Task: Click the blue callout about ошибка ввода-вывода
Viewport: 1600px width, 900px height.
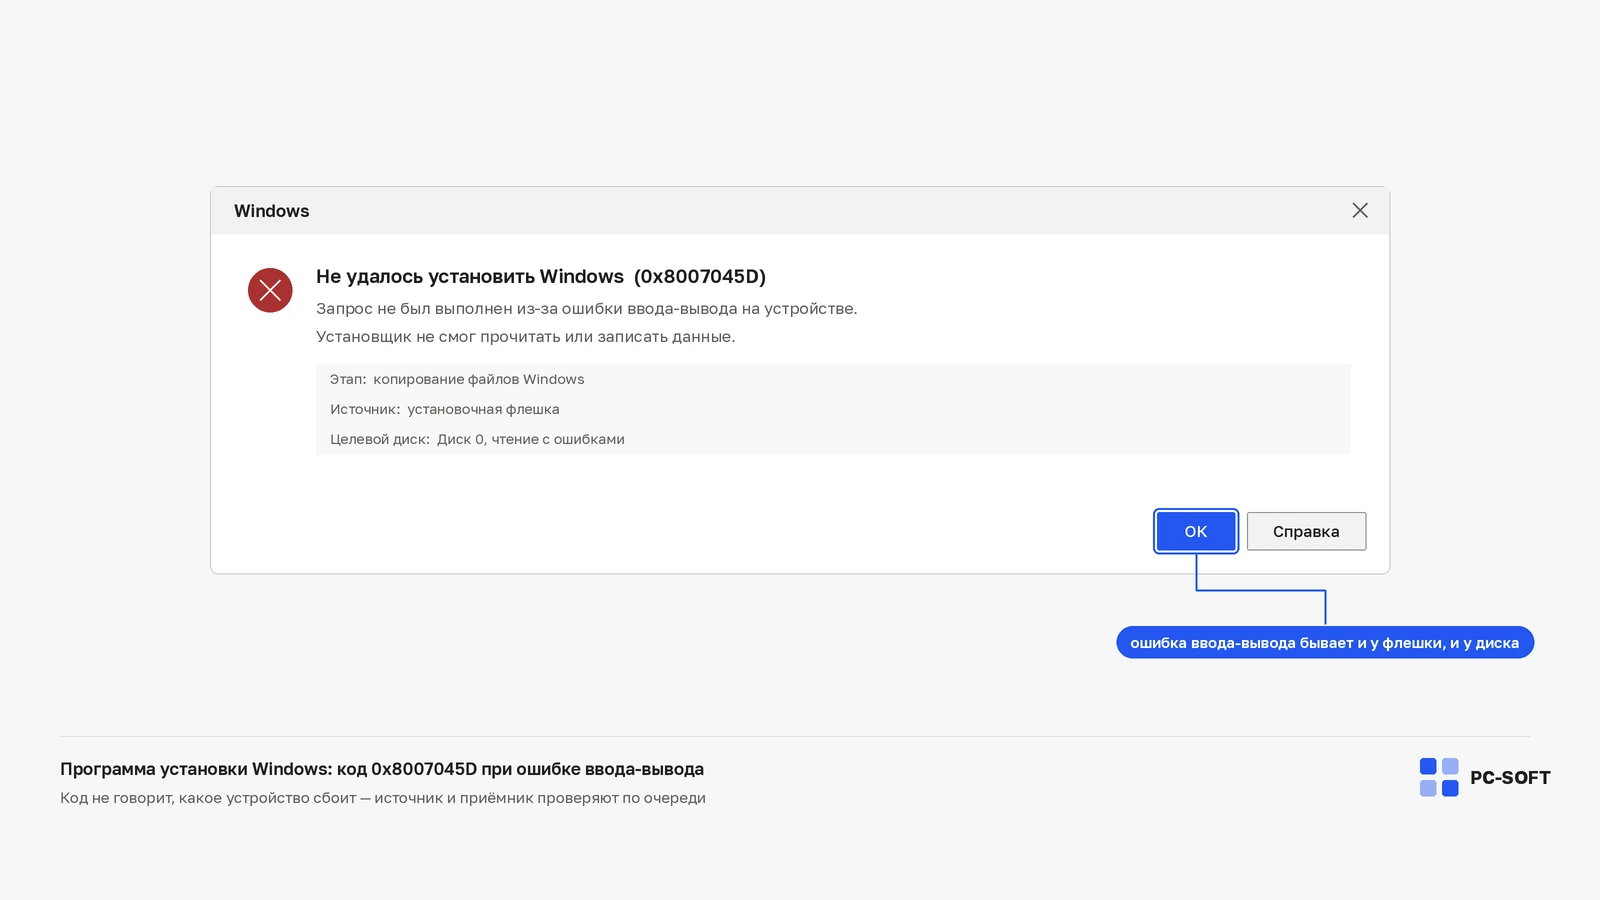Action: click(x=1325, y=643)
